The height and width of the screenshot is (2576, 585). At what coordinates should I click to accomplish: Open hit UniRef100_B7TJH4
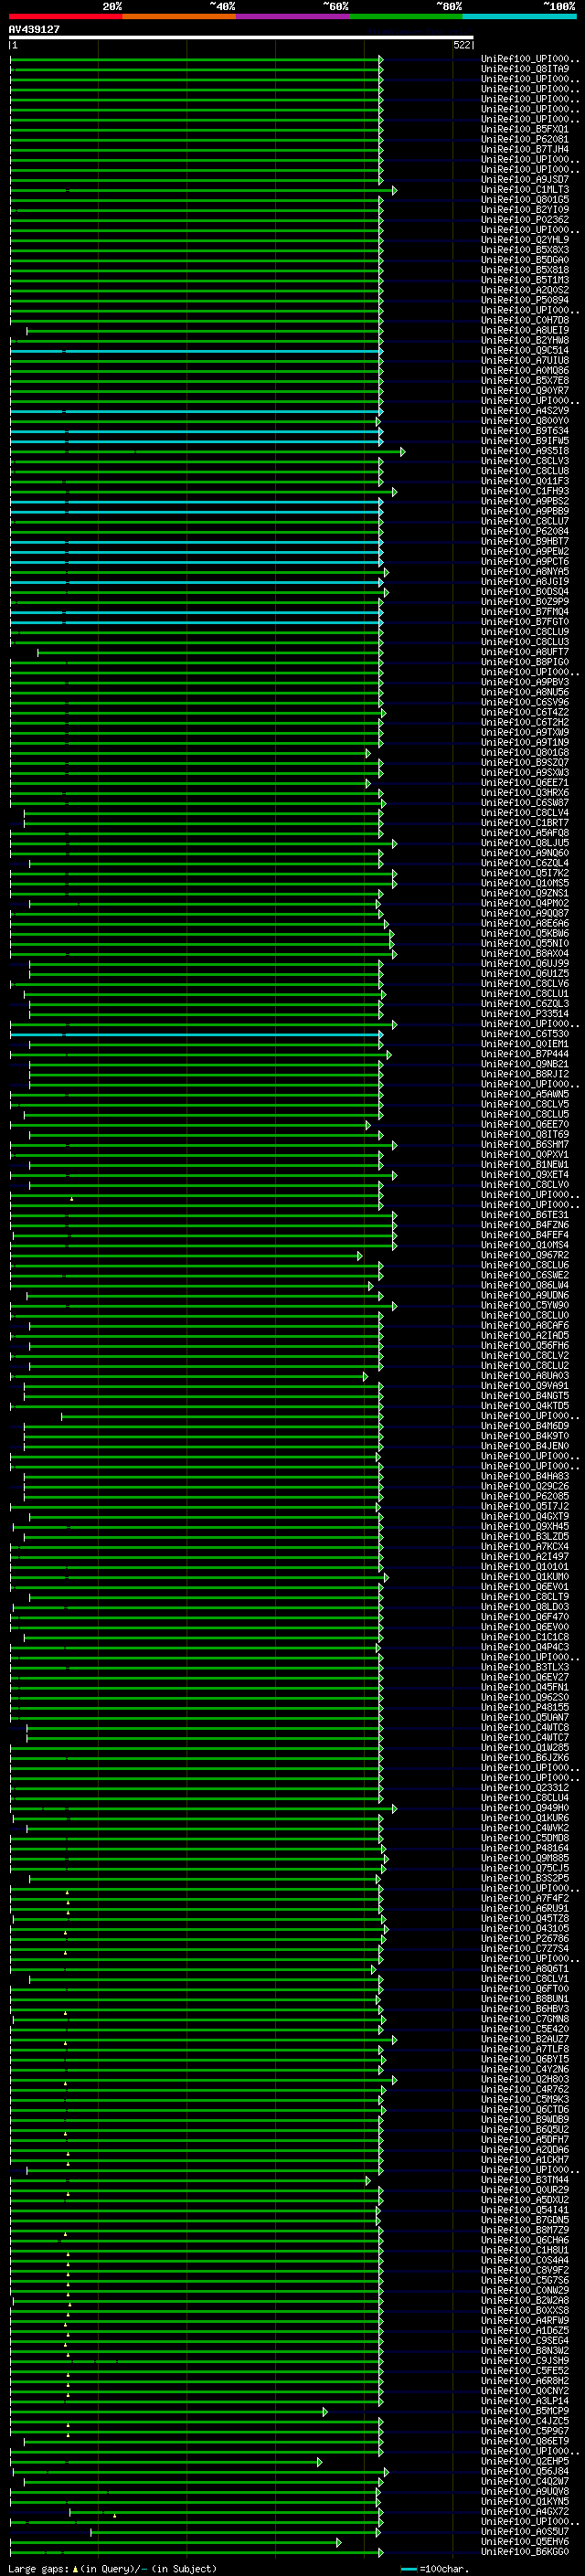(525, 149)
